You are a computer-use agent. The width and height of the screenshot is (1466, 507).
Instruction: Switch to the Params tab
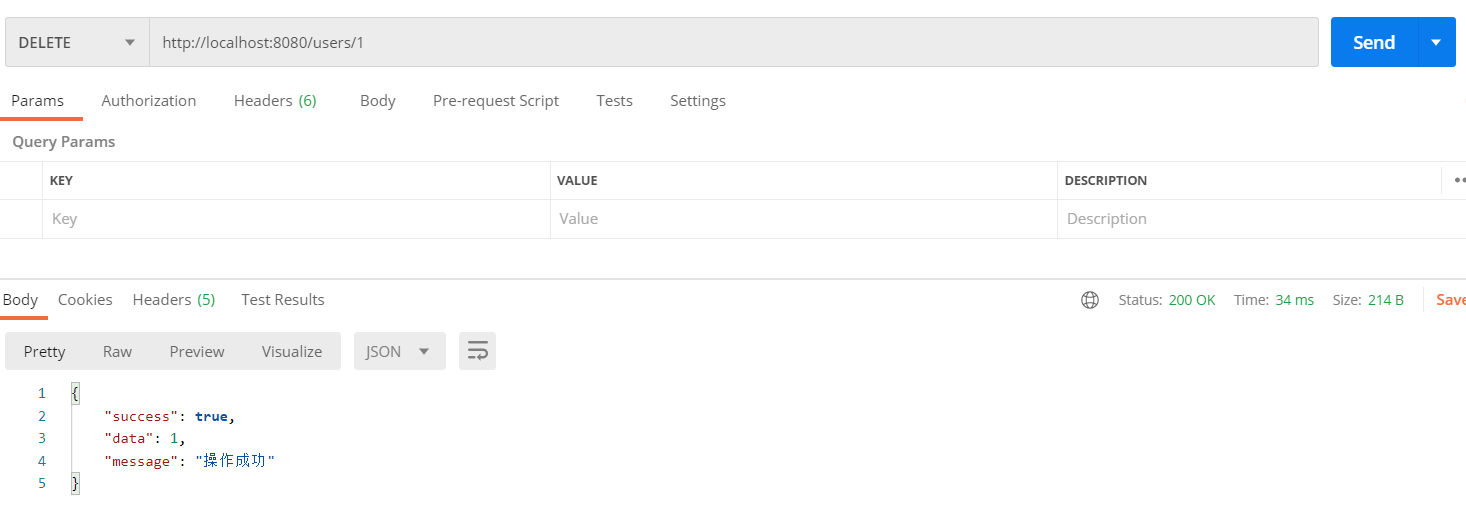38,101
